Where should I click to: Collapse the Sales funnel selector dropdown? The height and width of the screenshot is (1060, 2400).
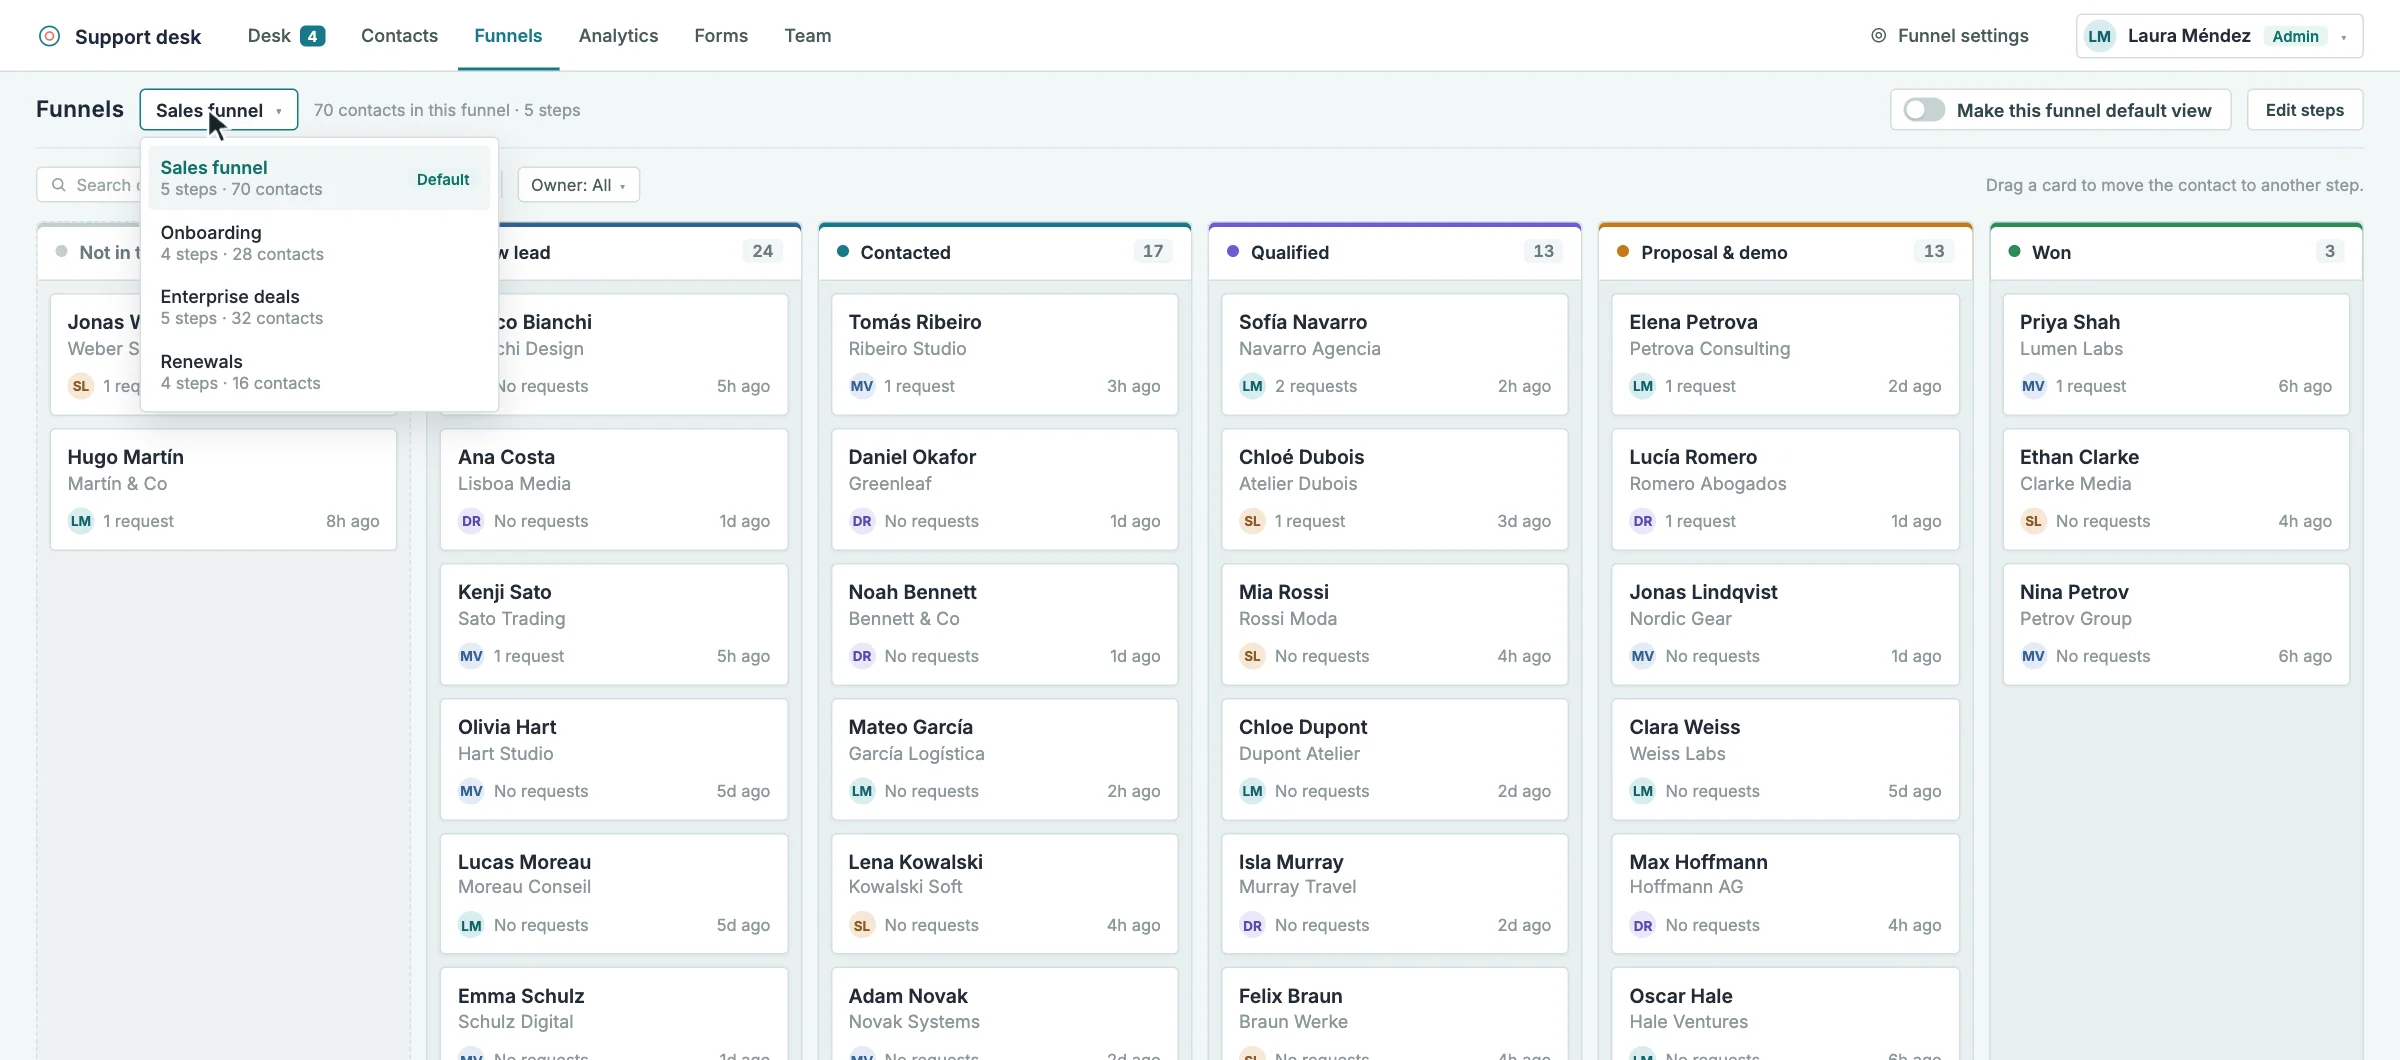[219, 110]
